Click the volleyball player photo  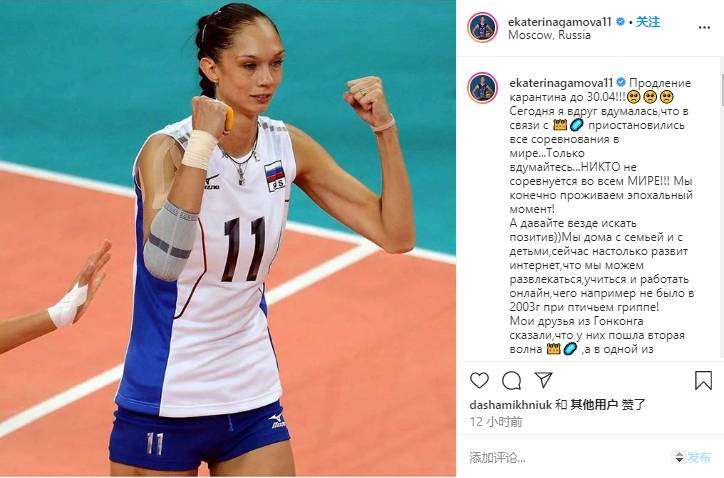(228, 238)
